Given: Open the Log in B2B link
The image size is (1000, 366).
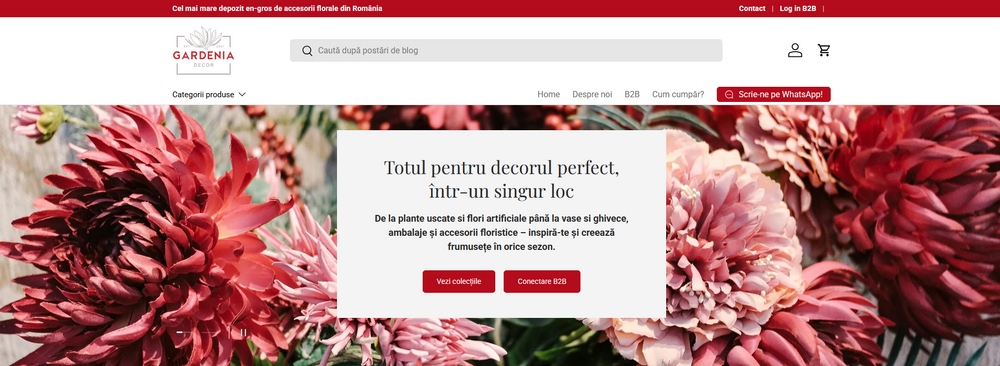Looking at the screenshot, I should tap(798, 8).
